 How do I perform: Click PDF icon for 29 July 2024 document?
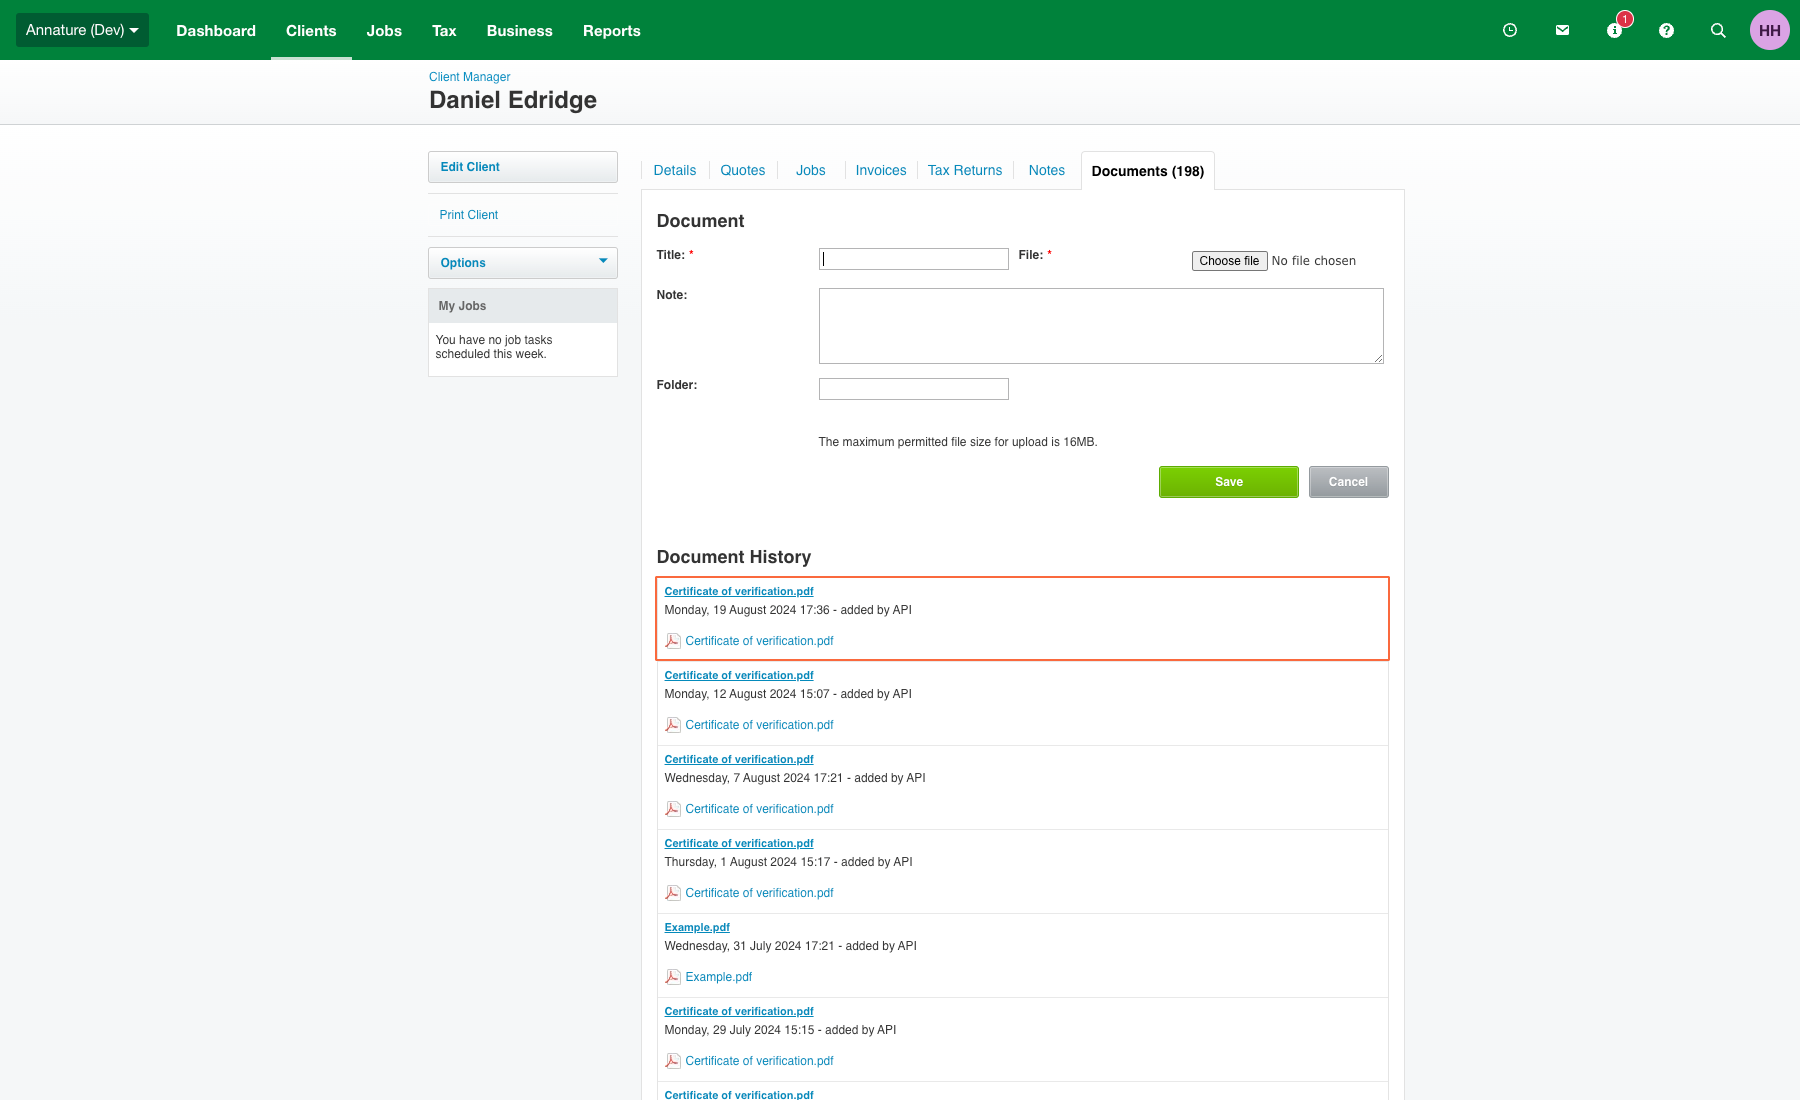coord(673,1061)
